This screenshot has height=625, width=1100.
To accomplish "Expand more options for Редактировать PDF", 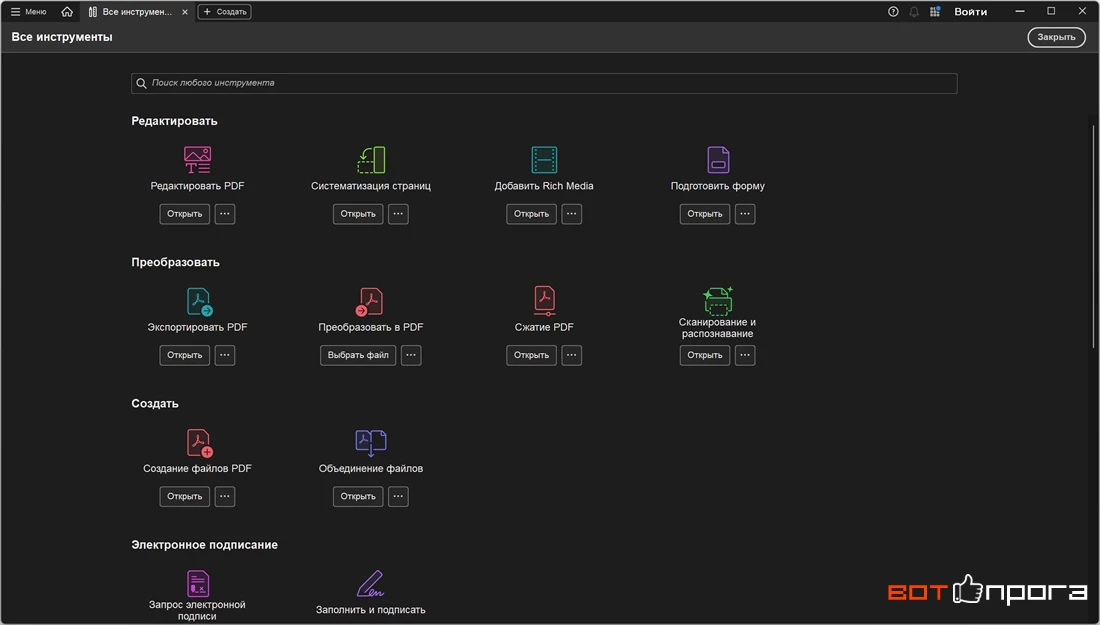I will [224, 214].
